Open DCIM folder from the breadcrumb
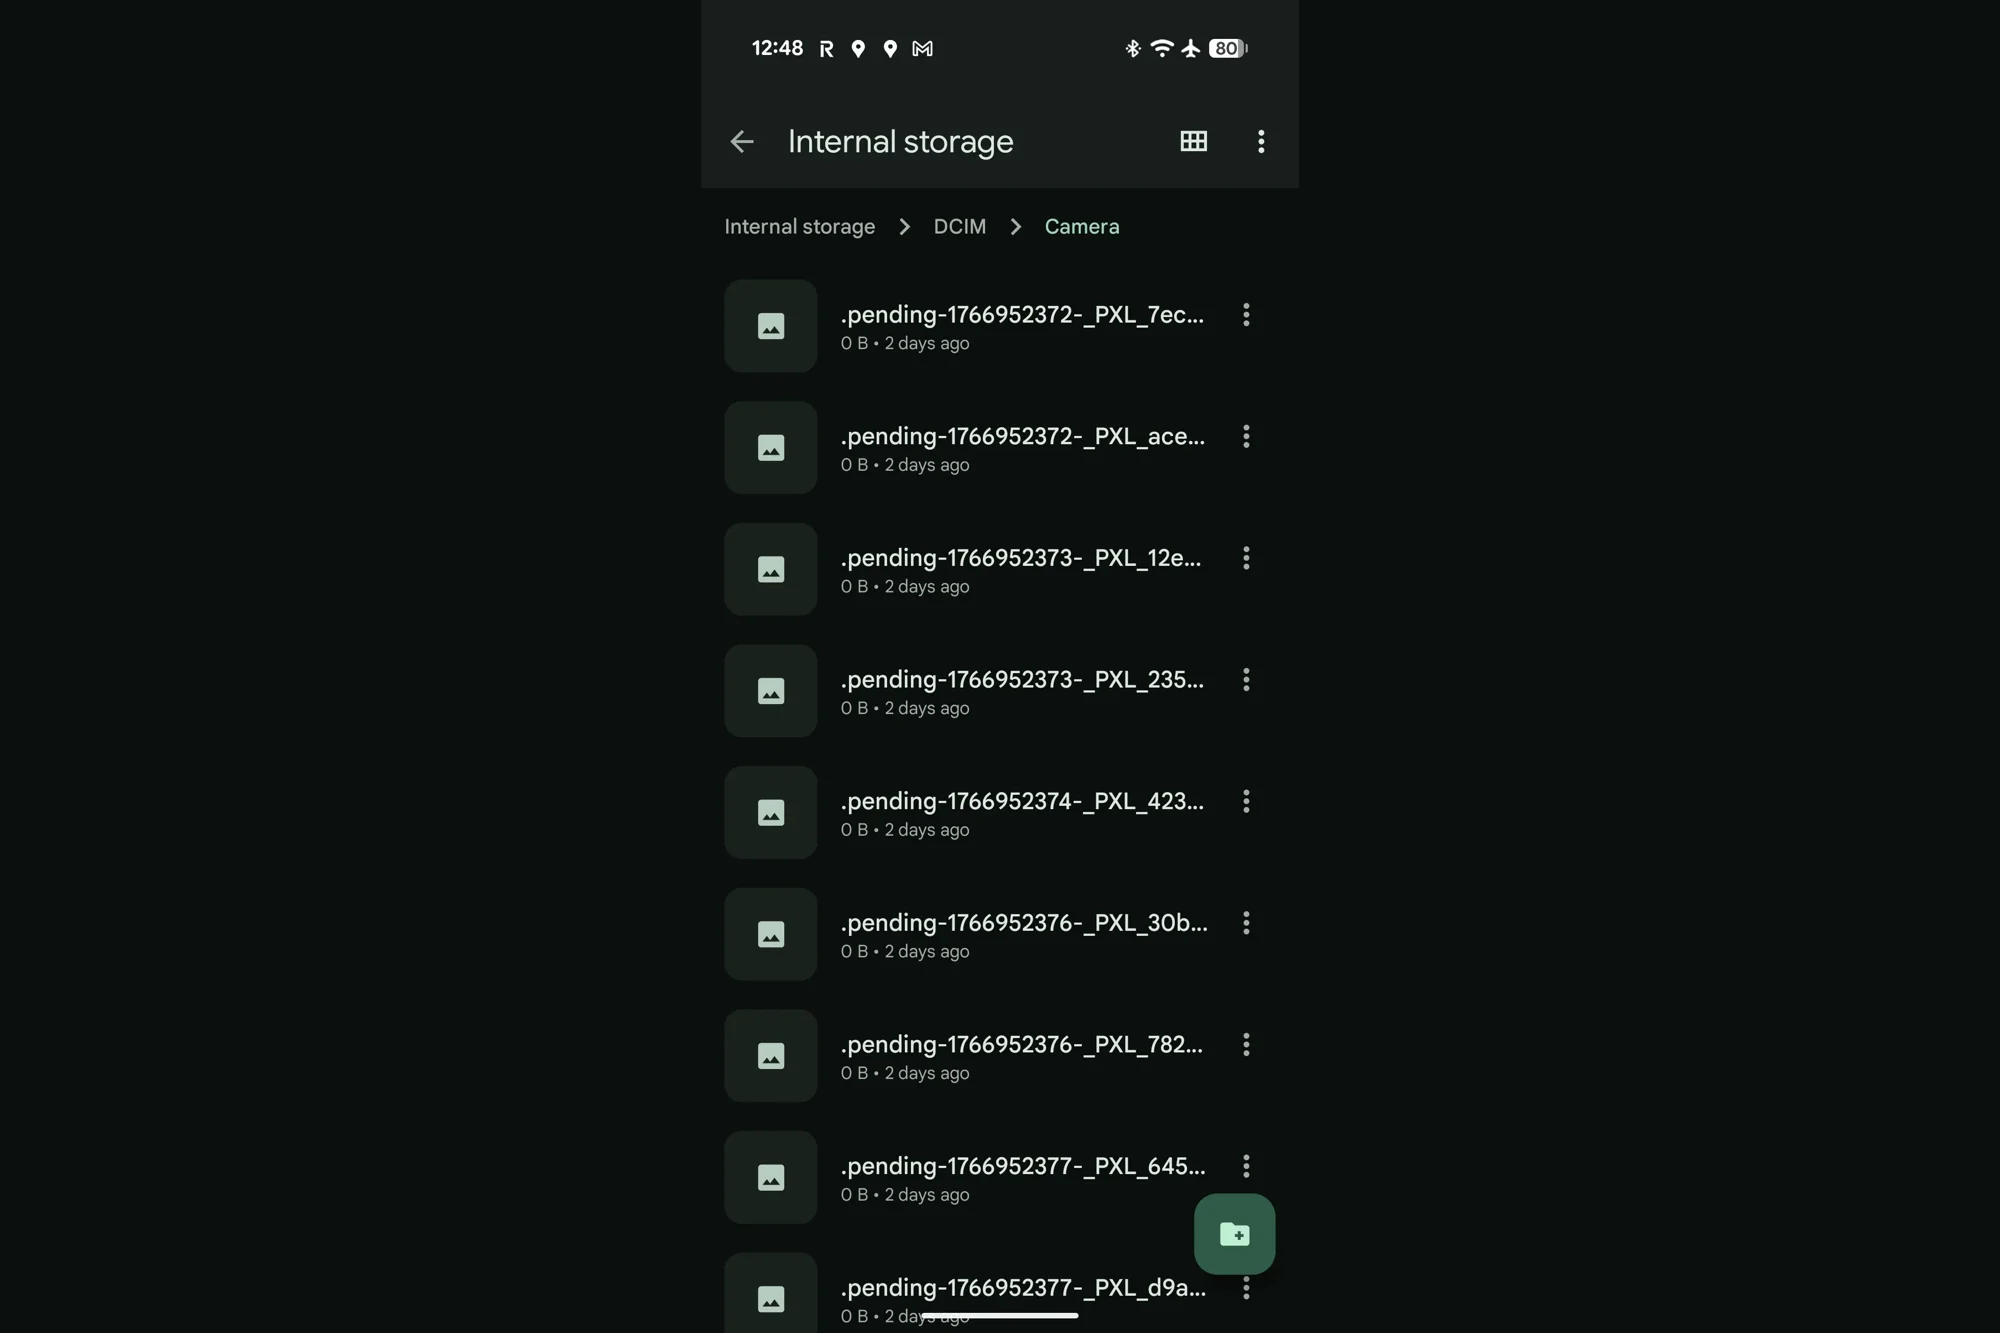Image resolution: width=2000 pixels, height=1333 pixels. coord(959,226)
